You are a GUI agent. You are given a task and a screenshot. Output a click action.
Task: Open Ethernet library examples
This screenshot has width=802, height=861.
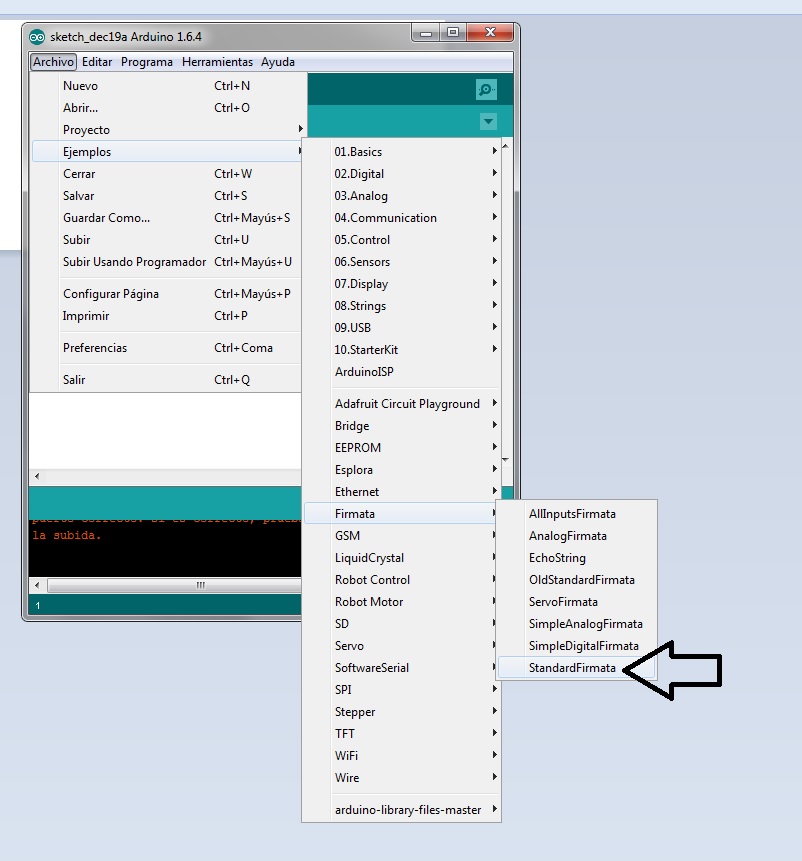pos(401,491)
